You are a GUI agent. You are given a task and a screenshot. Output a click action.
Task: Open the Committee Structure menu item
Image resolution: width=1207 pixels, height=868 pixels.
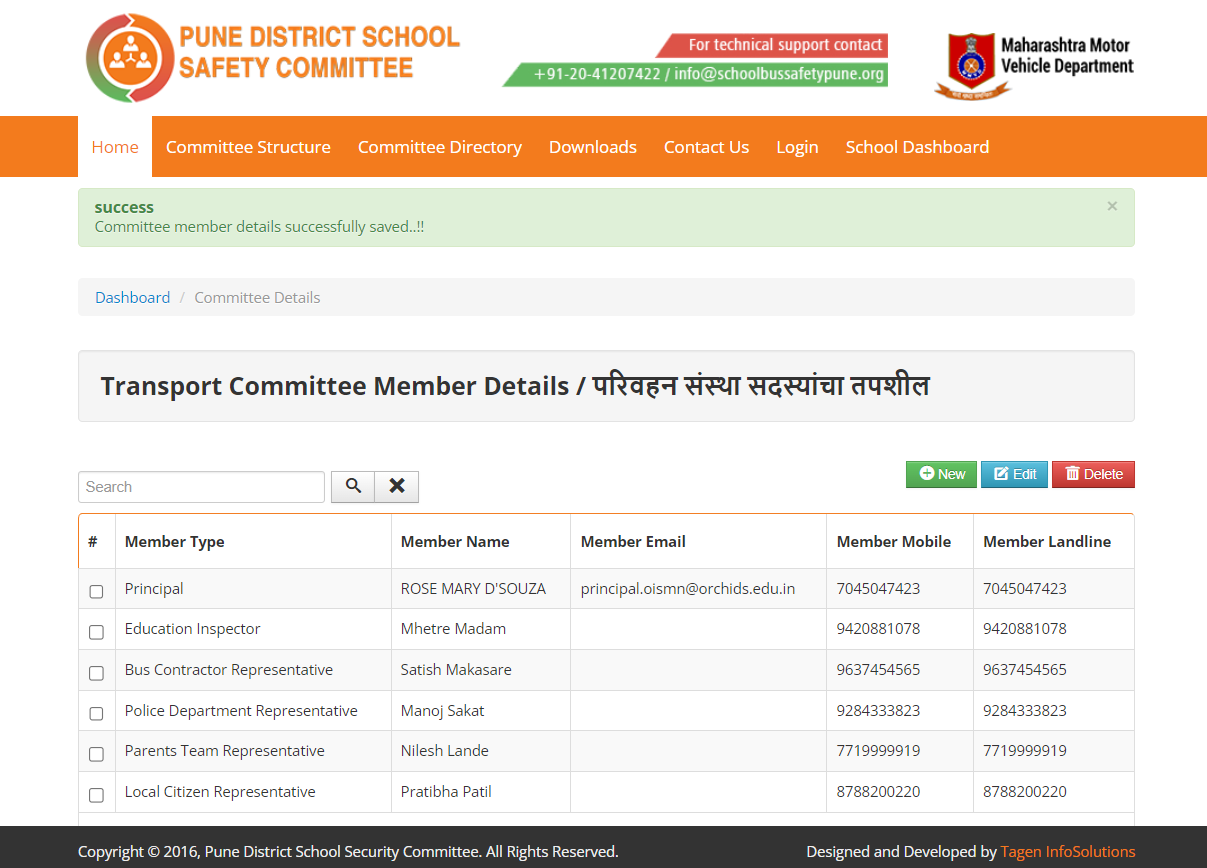248,147
